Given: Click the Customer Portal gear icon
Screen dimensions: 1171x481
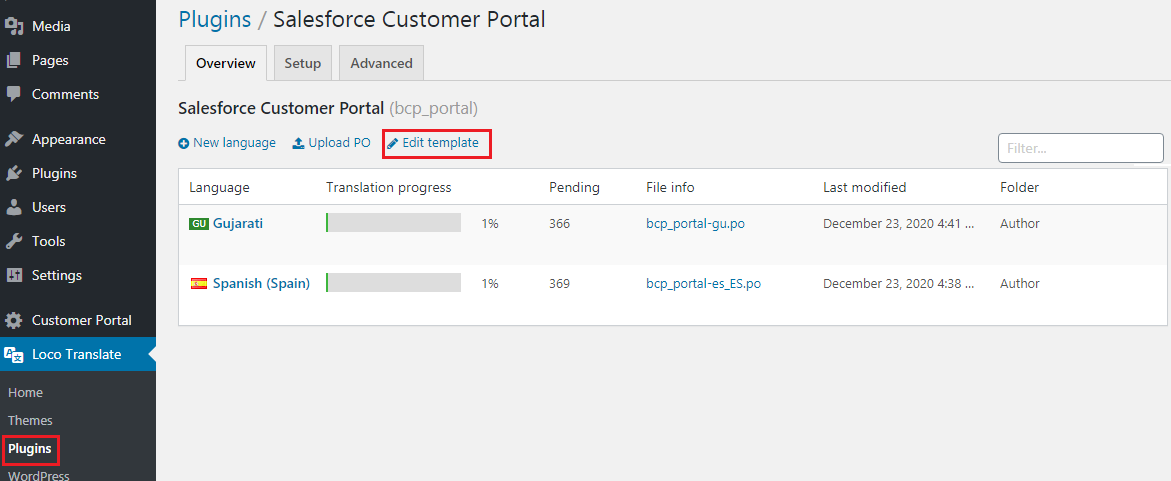Looking at the screenshot, I should pos(14,321).
